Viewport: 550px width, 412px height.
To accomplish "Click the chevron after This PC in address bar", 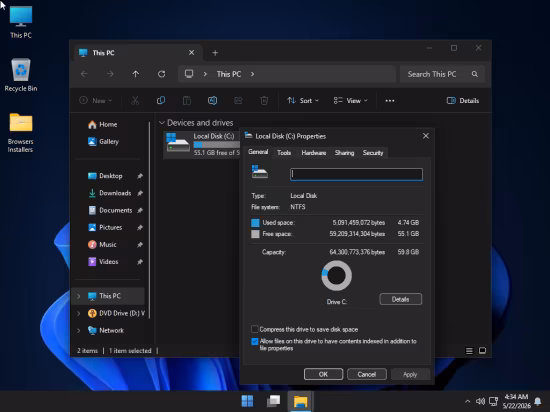I will pos(252,74).
